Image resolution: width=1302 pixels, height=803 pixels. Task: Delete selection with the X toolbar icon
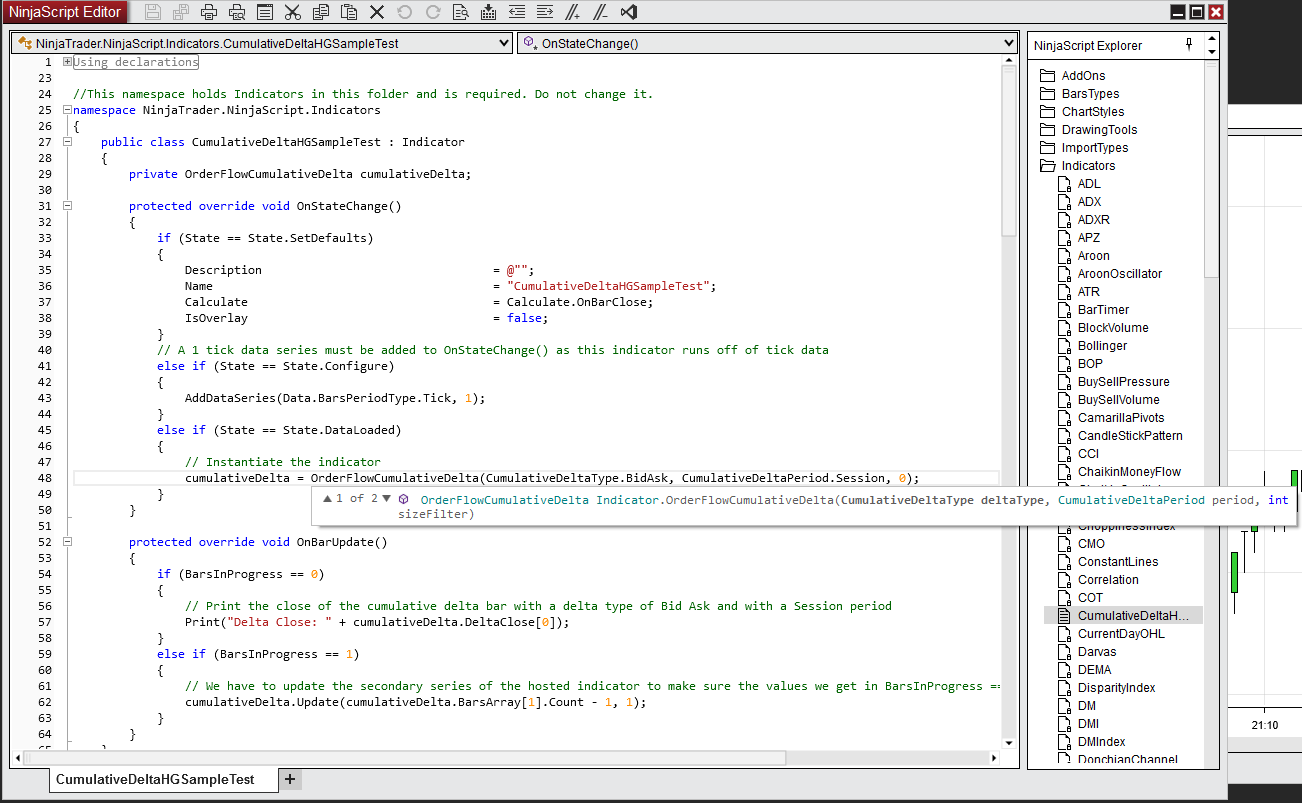(377, 12)
